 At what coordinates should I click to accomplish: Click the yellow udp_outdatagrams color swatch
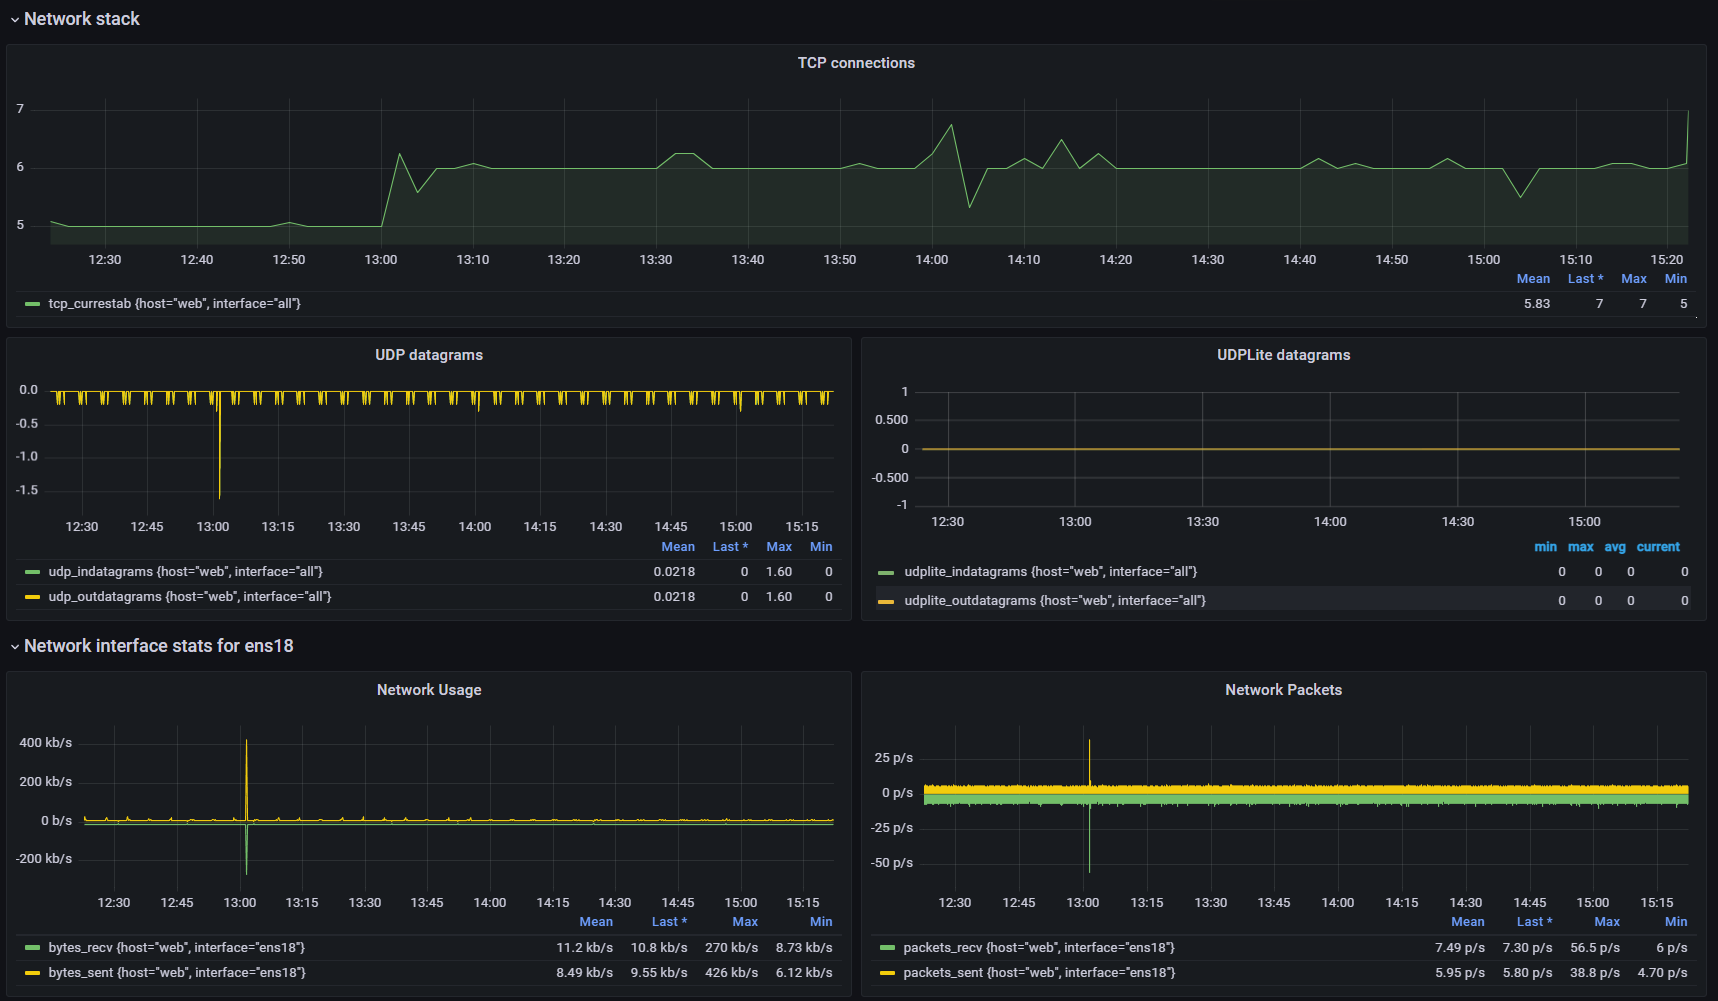coord(32,597)
